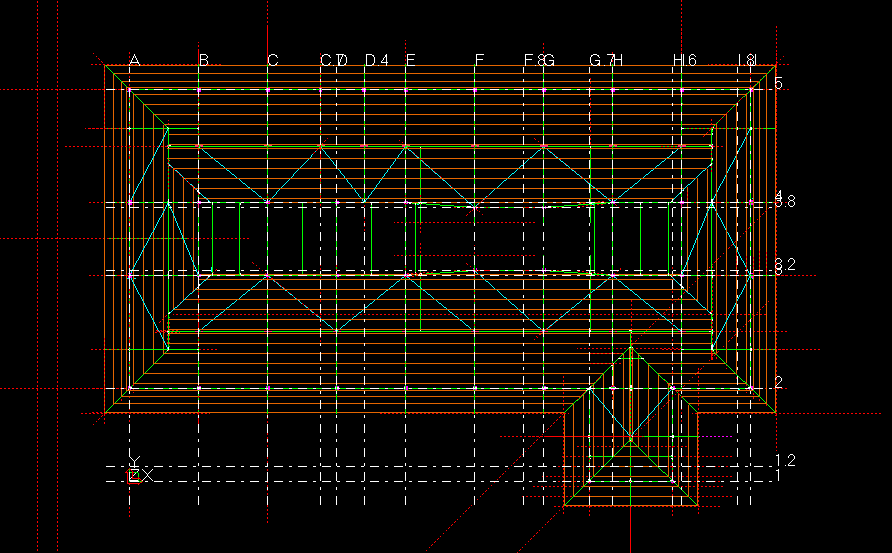Select grid label H.6
Screen dimensions: 892x553
(x=684, y=61)
